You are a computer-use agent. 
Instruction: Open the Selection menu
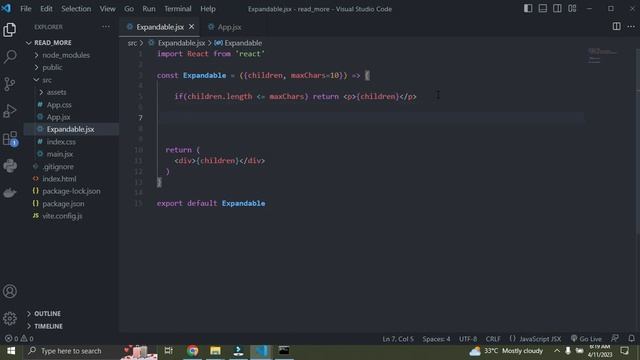[76, 9]
